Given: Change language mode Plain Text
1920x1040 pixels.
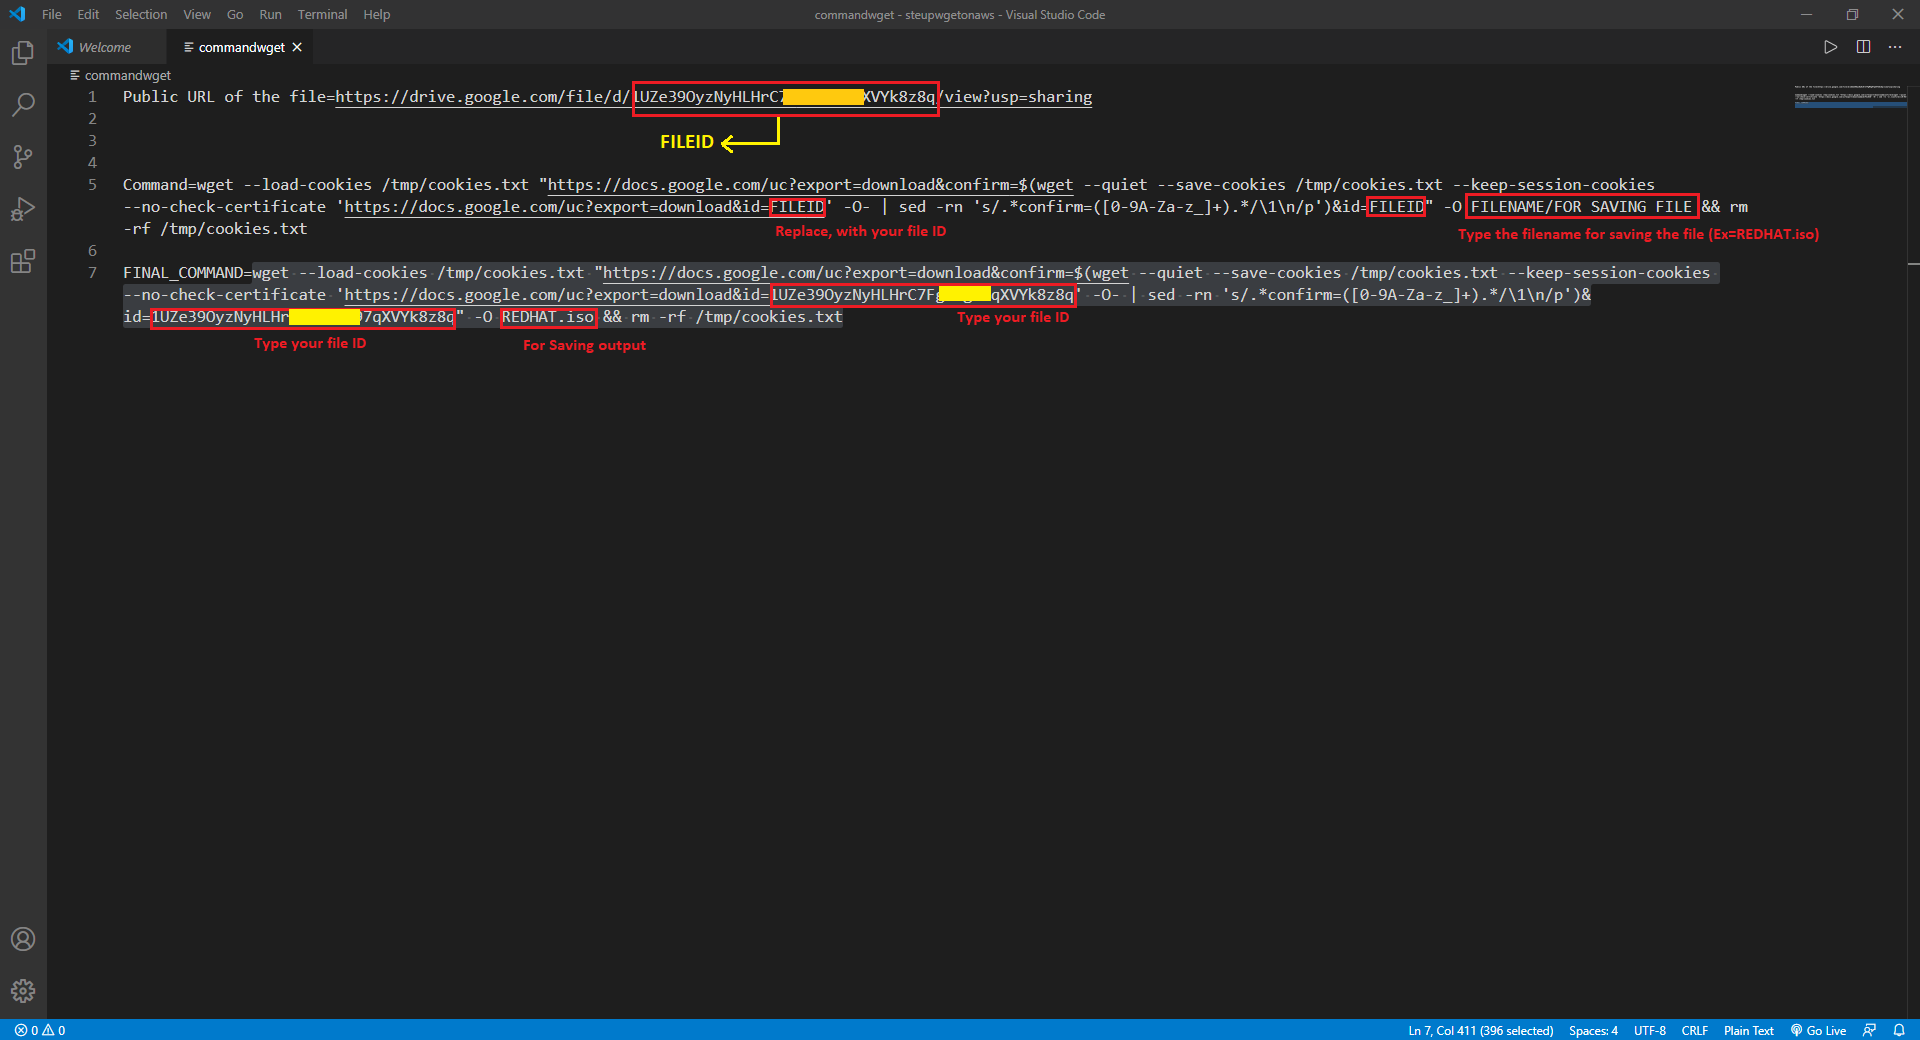Looking at the screenshot, I should [x=1749, y=1030].
